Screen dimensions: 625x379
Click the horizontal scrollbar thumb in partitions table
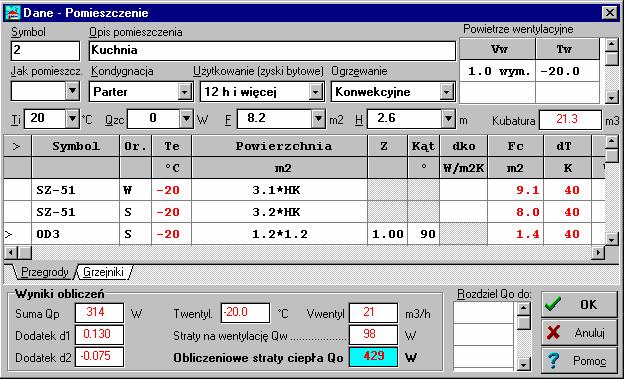pos(24,253)
